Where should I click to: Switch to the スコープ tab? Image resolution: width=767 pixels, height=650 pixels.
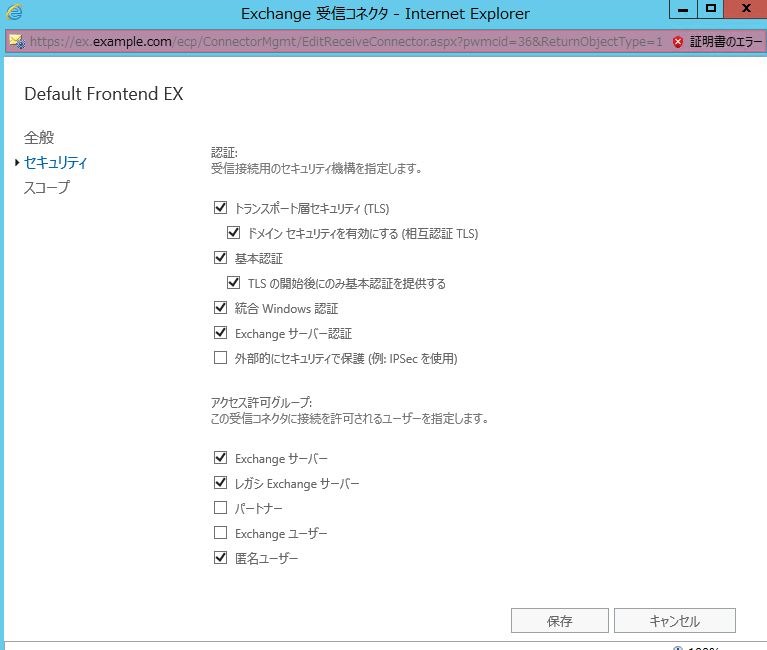(47, 187)
